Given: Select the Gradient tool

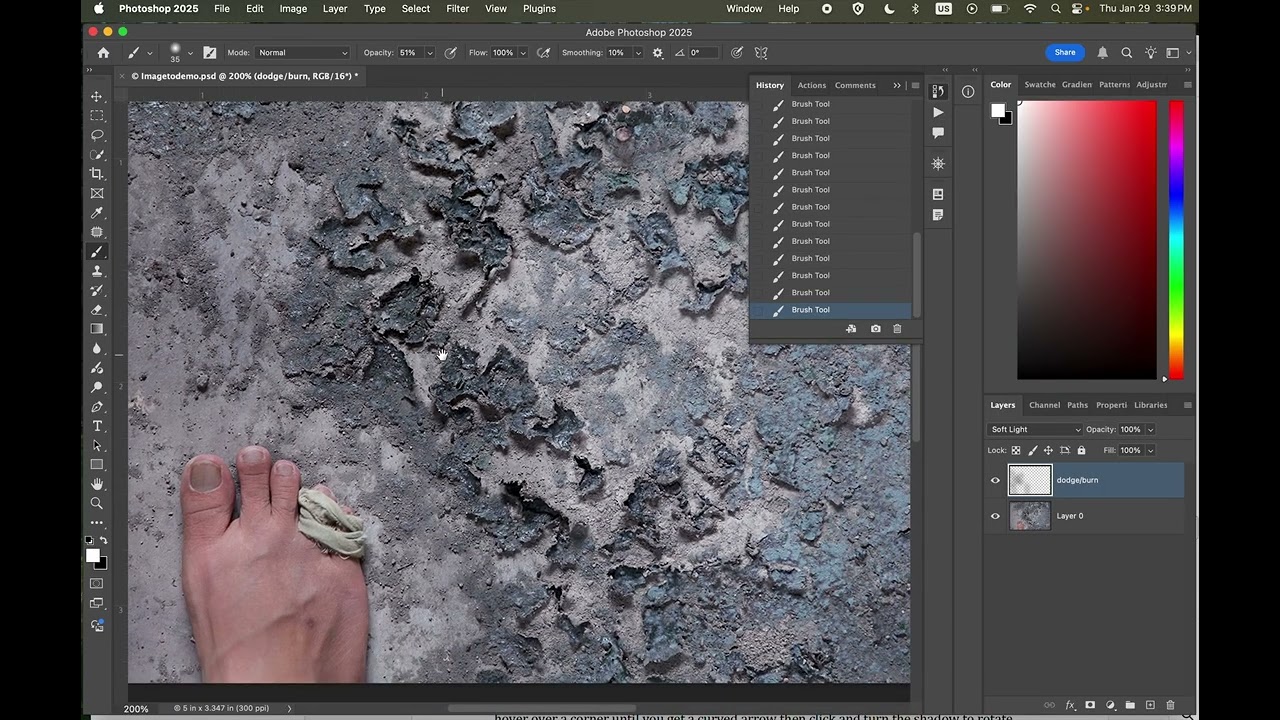Looking at the screenshot, I should click(97, 329).
